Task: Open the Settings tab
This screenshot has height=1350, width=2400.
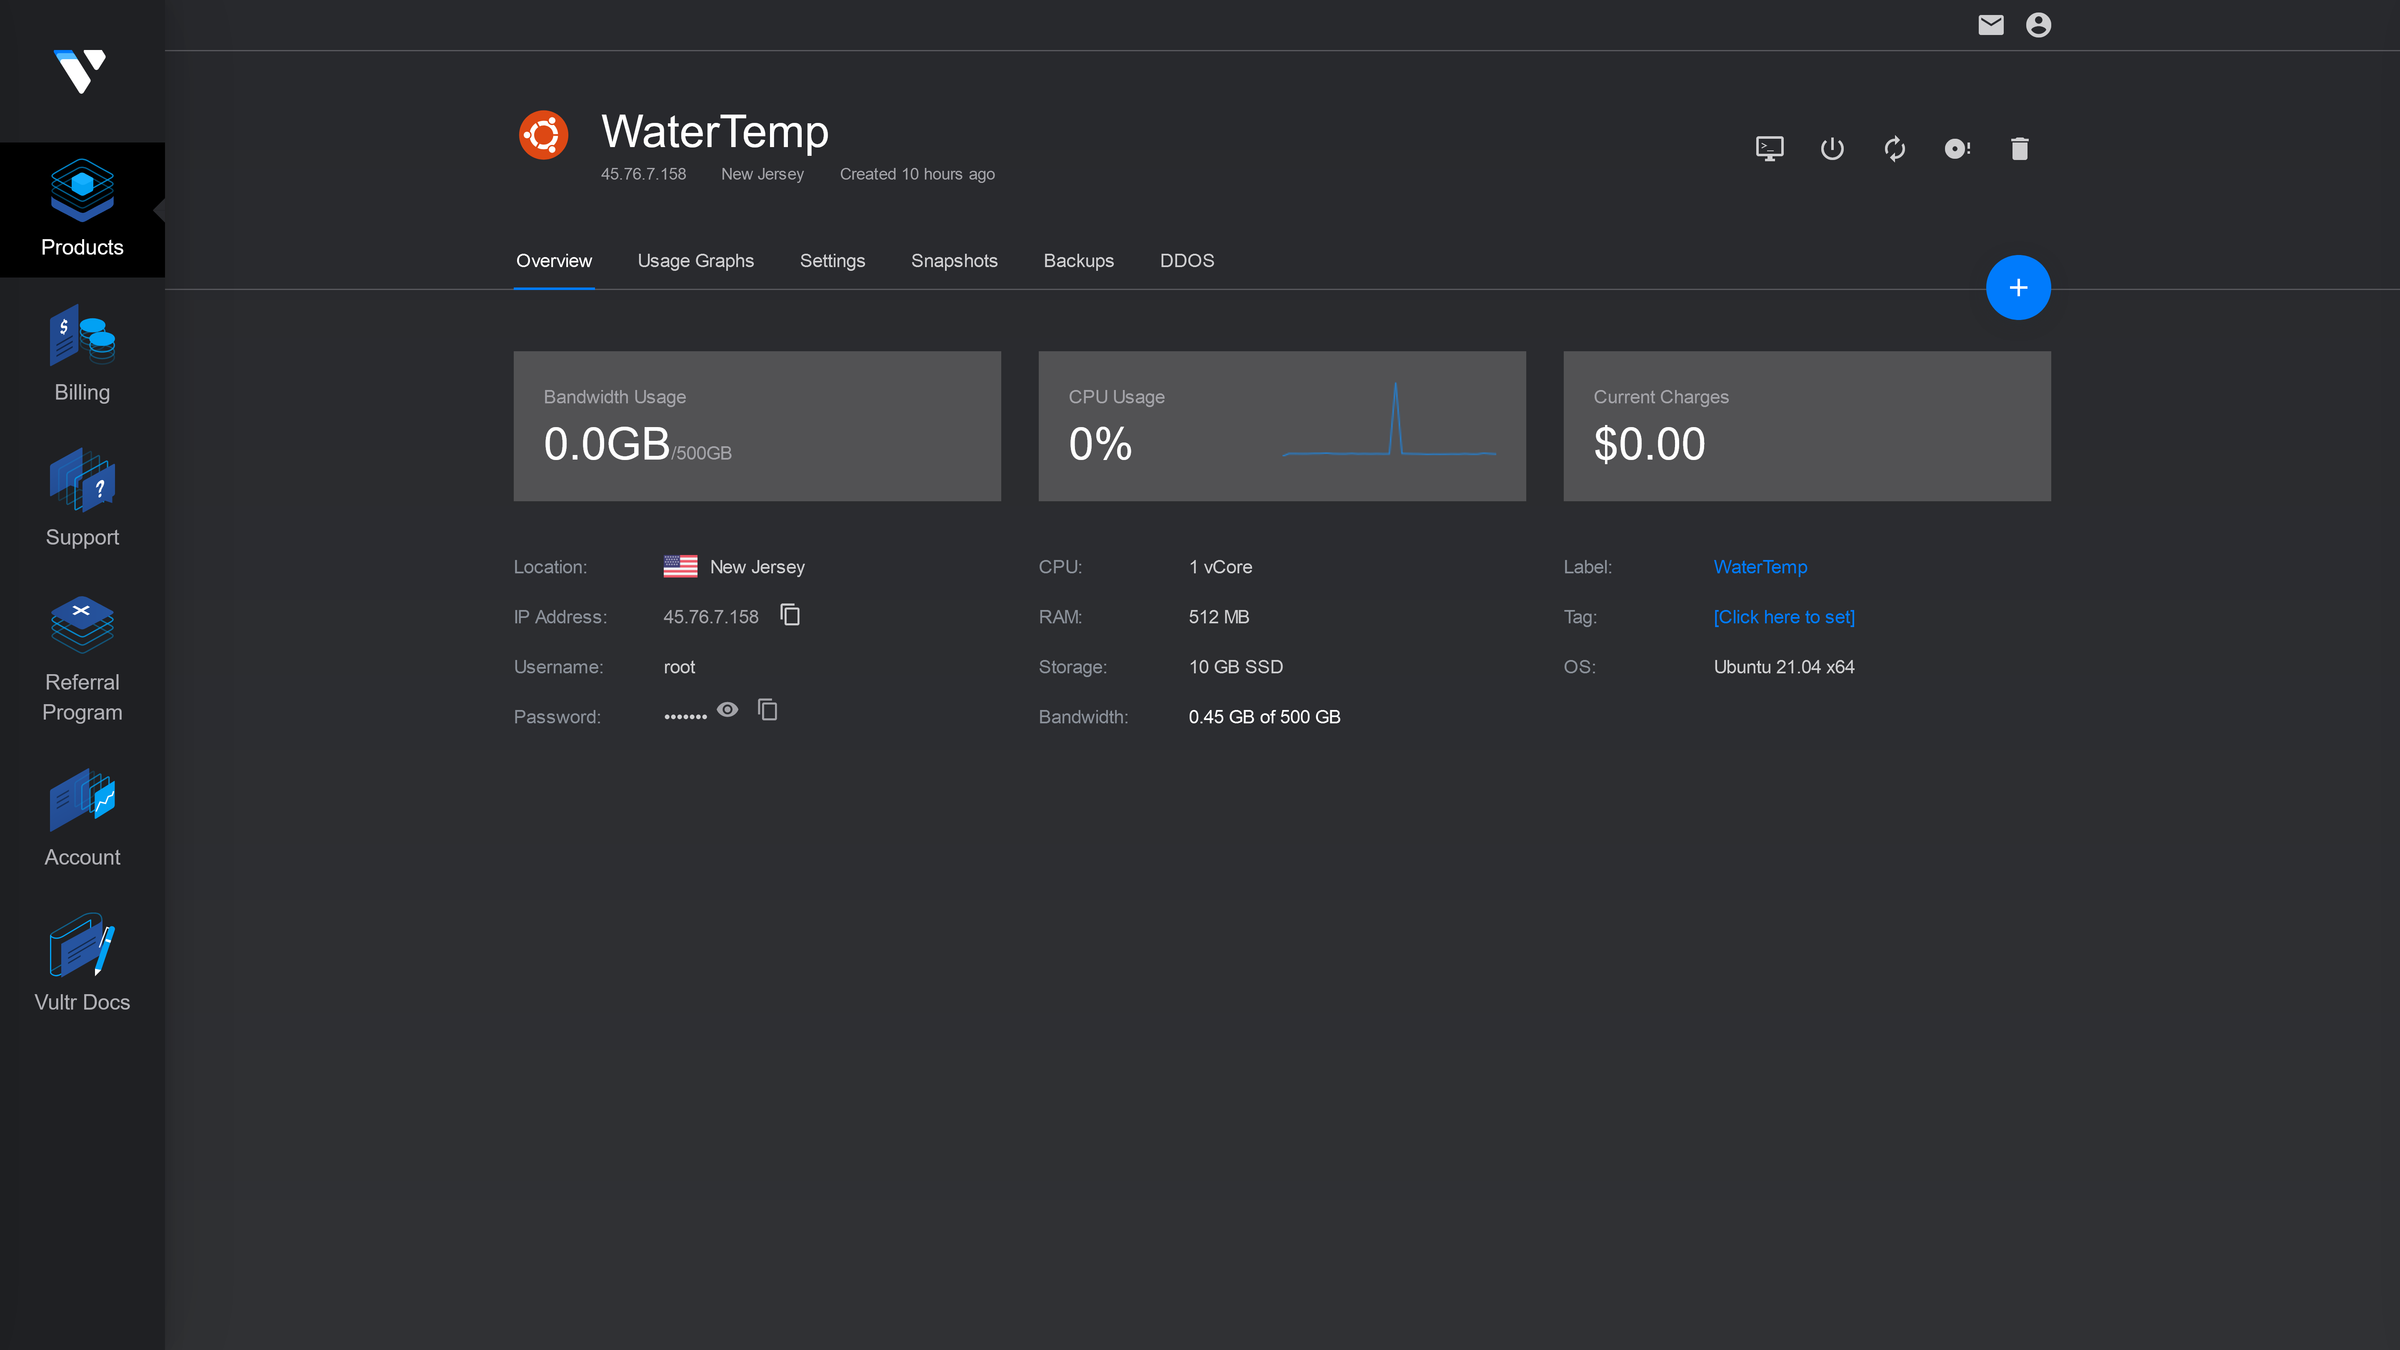Action: click(832, 261)
